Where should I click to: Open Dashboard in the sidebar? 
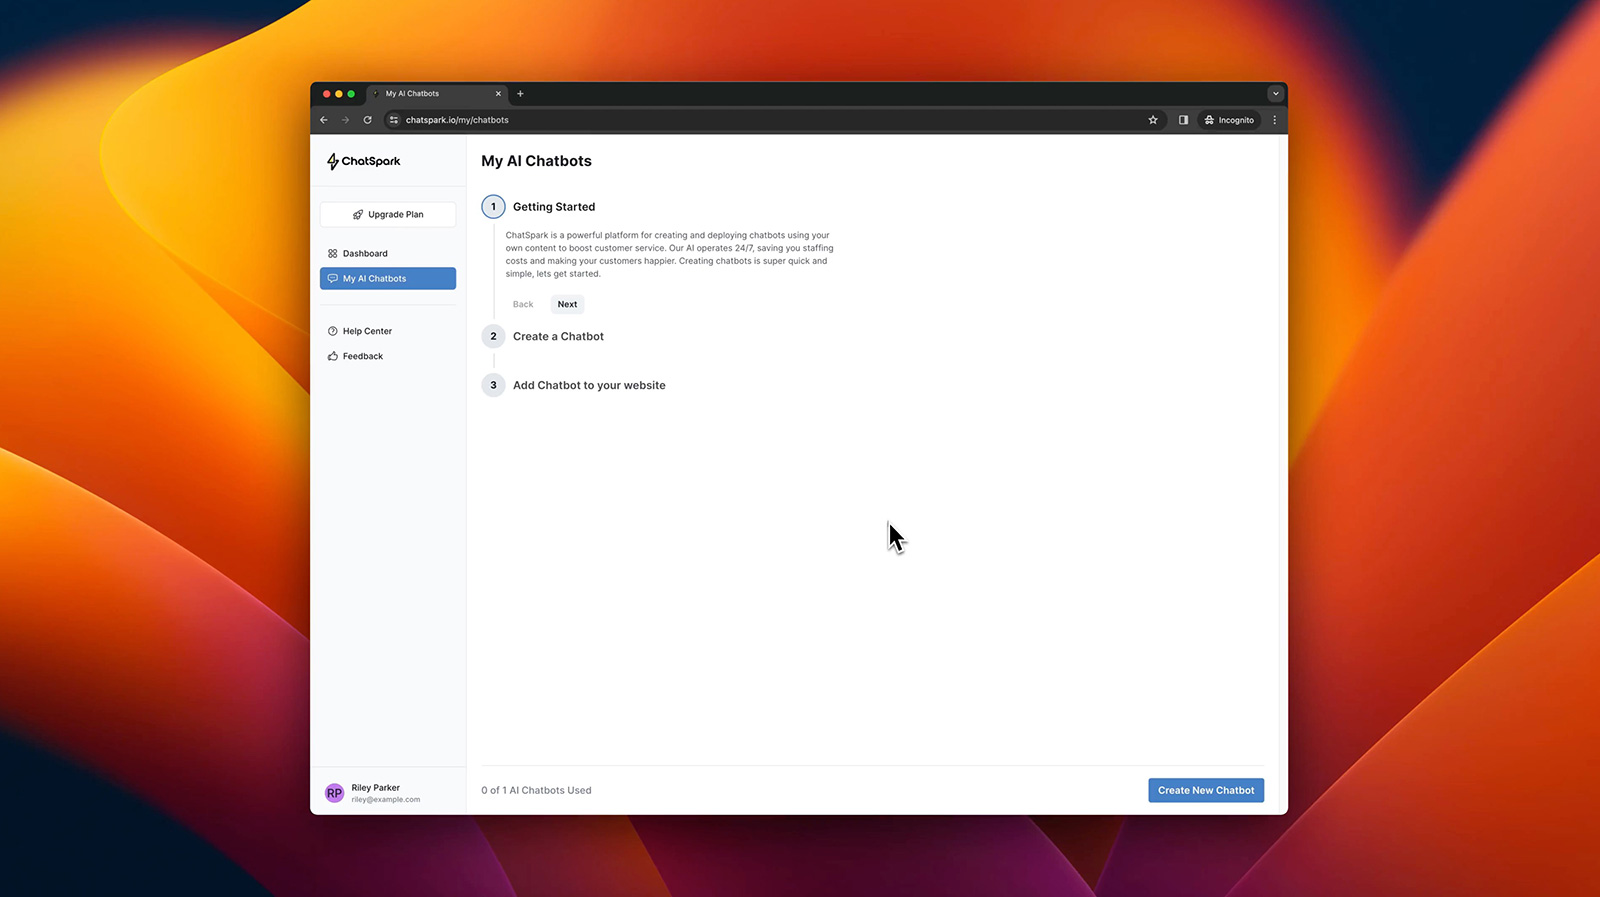[x=365, y=254]
